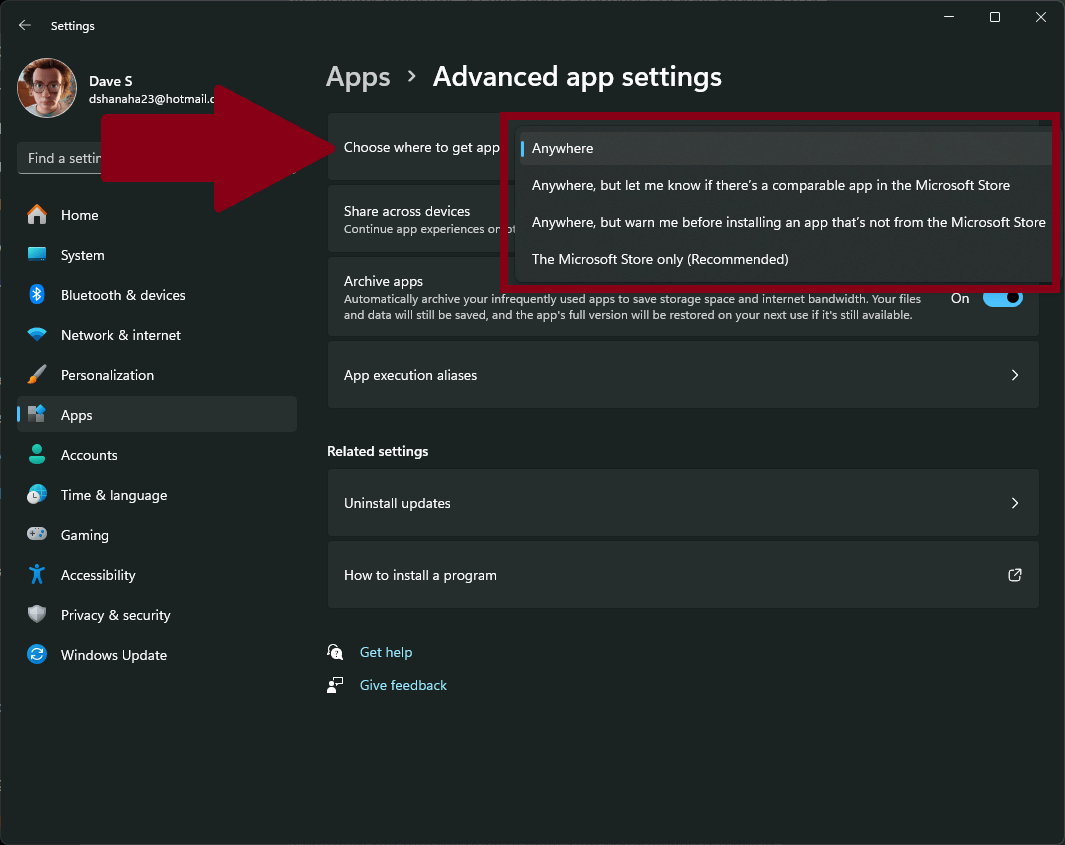This screenshot has height=845, width=1065.
Task: Expand App execution aliases
Action: click(683, 375)
